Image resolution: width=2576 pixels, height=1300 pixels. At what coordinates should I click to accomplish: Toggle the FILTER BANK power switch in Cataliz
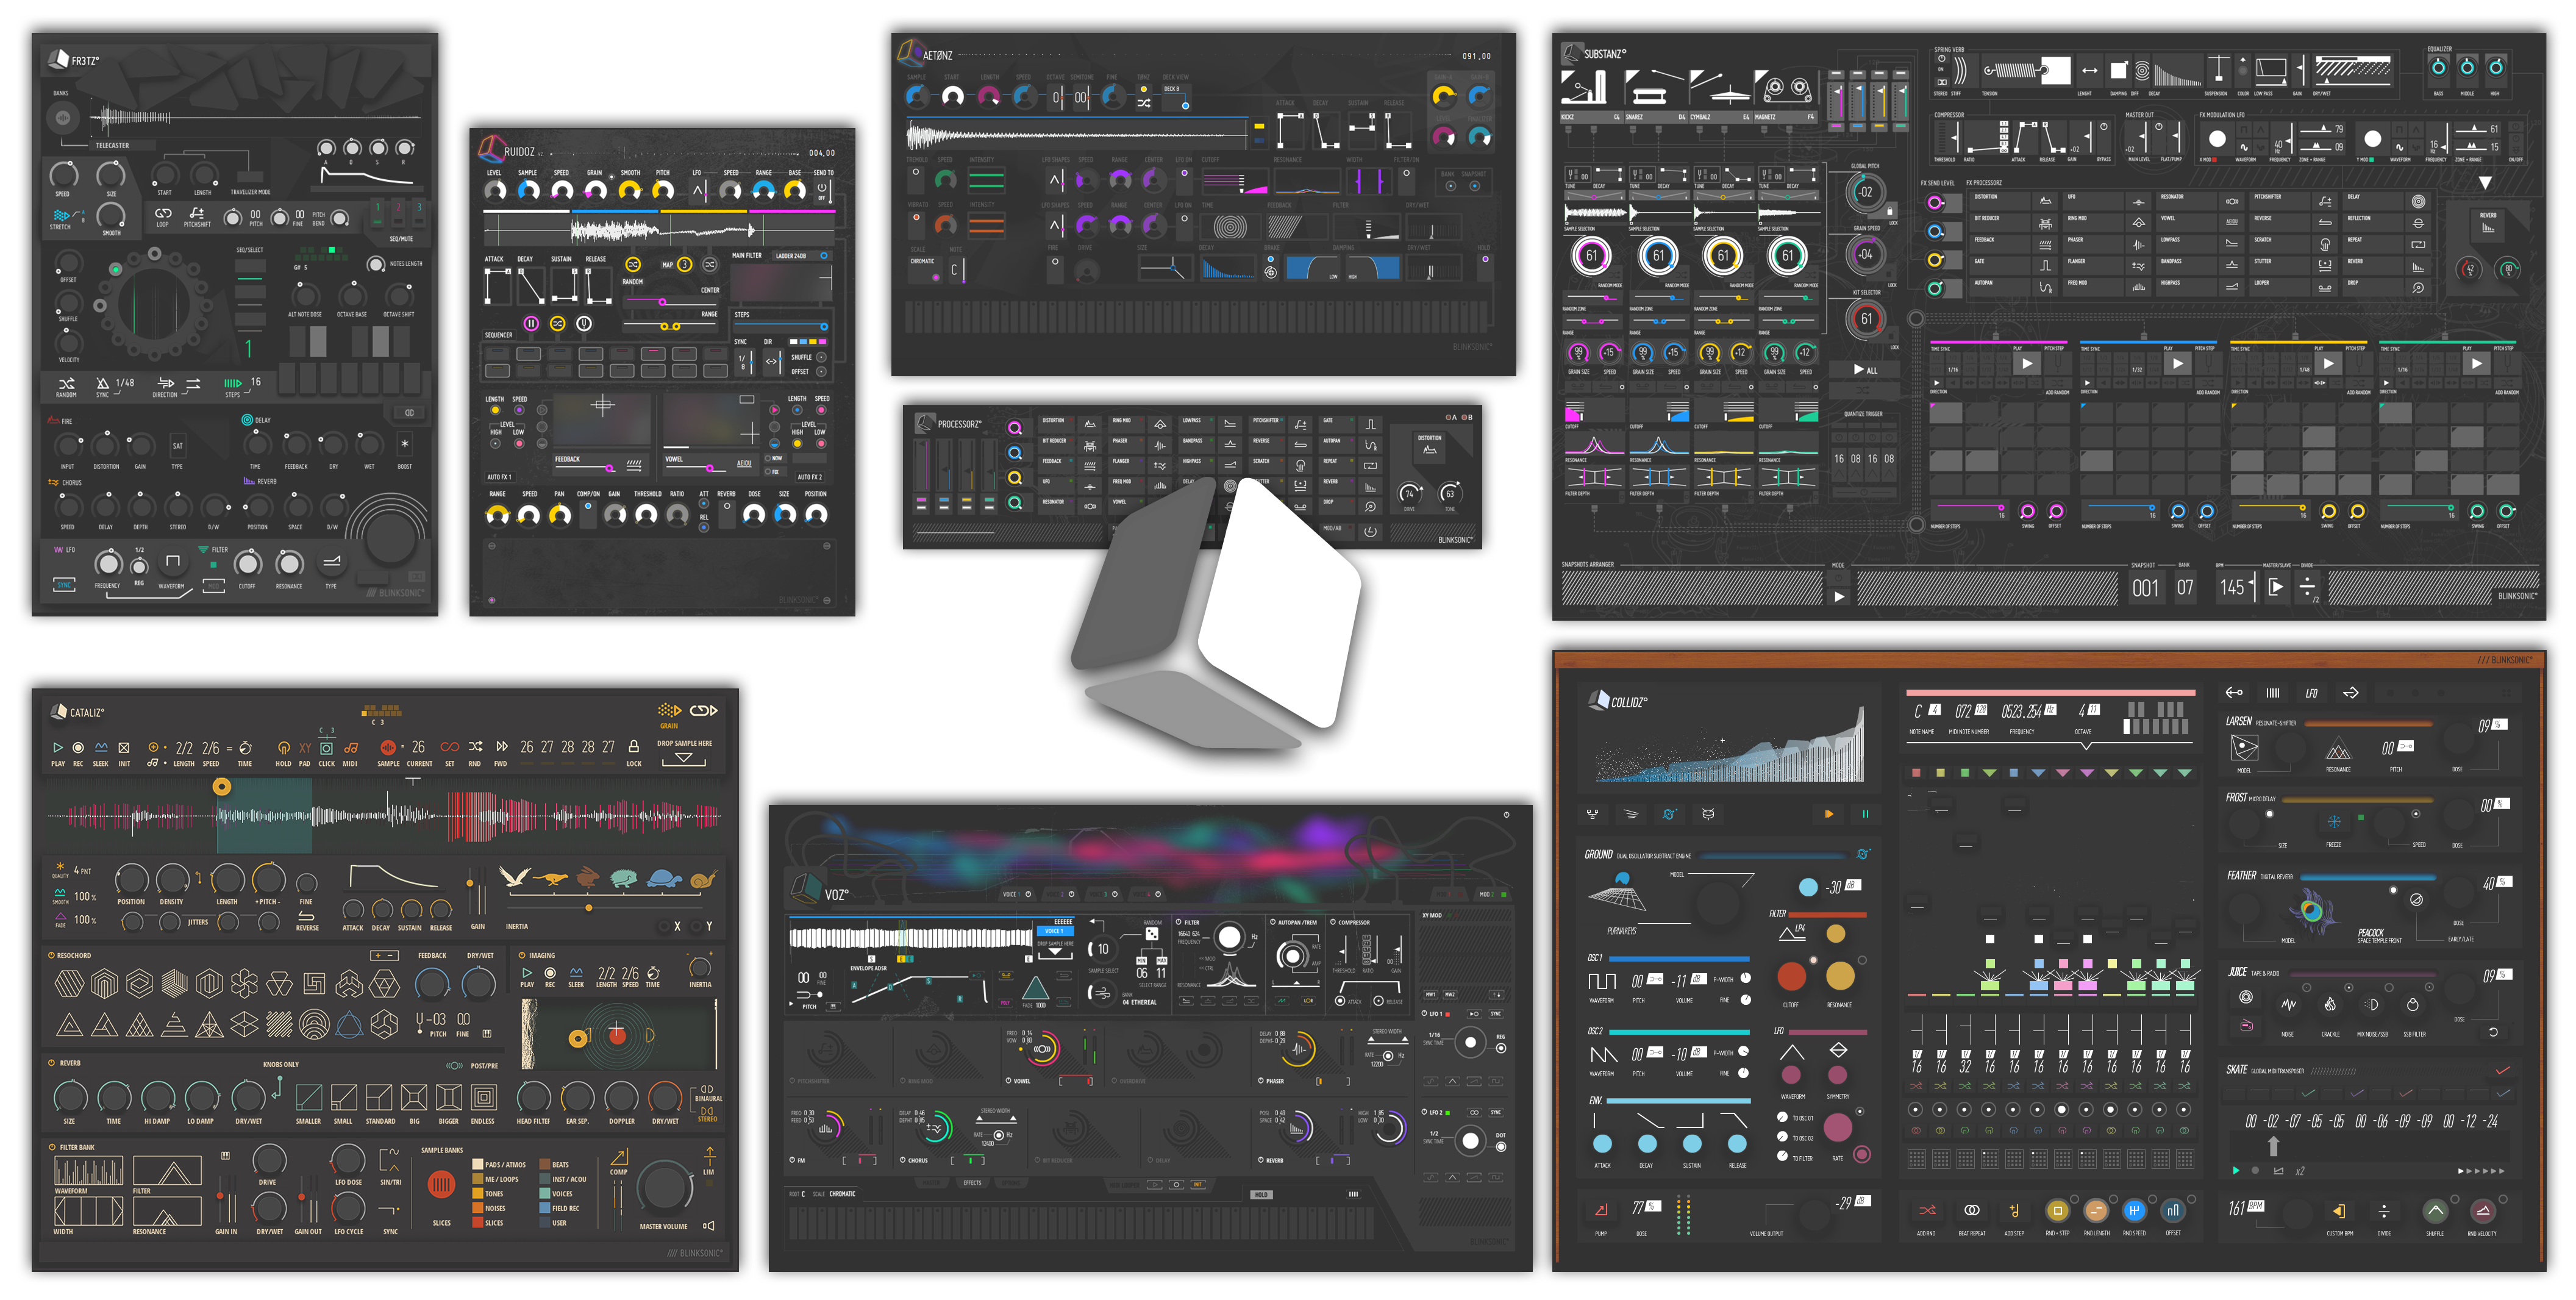51,1147
